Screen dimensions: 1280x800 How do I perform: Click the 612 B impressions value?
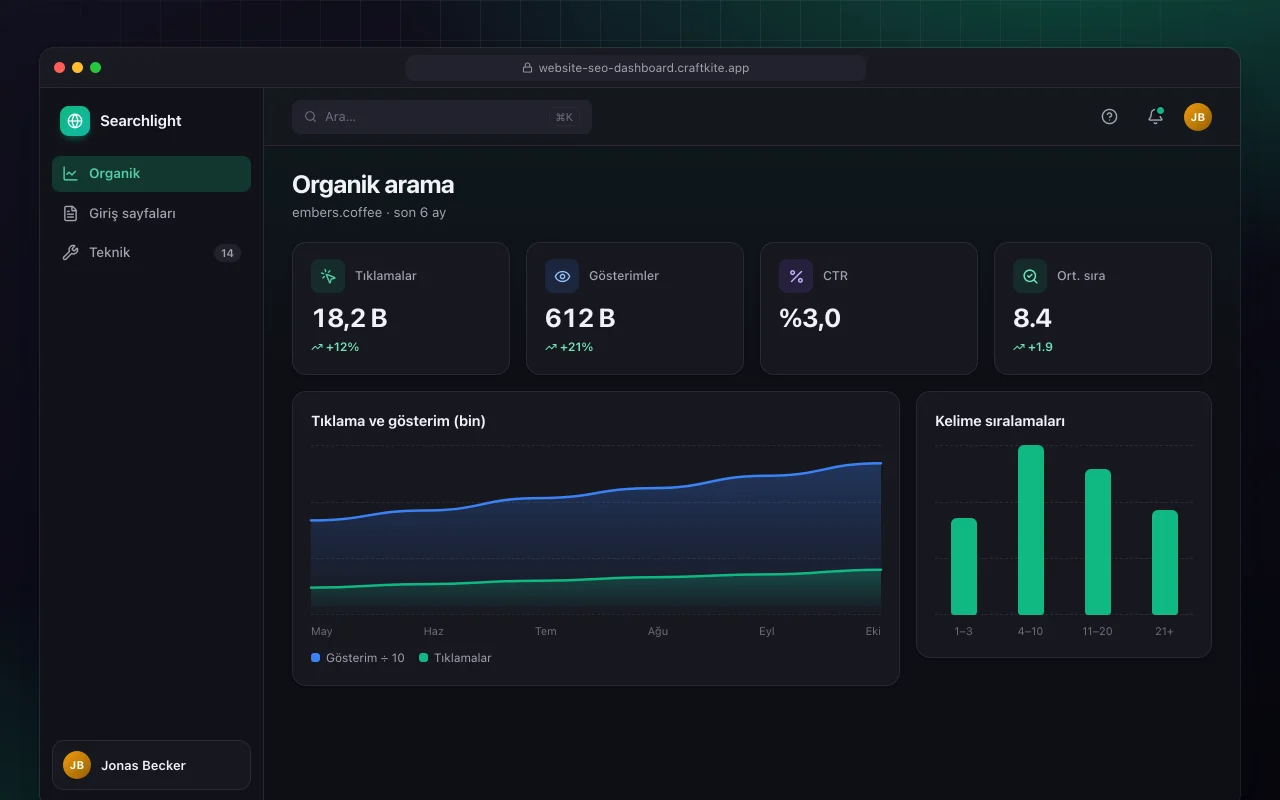pyautogui.click(x=580, y=318)
